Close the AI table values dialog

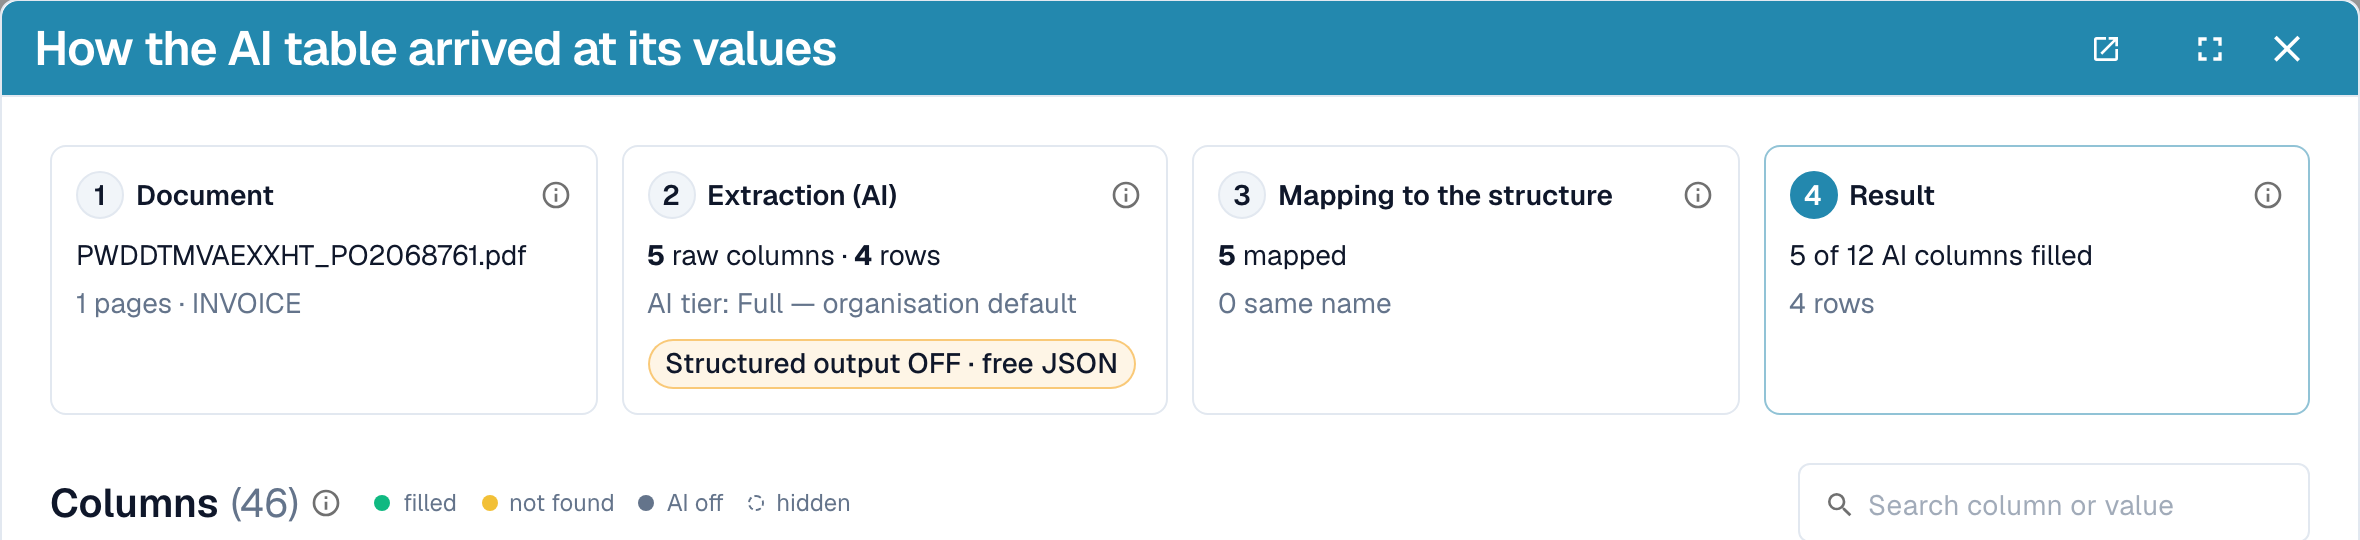(x=2287, y=49)
